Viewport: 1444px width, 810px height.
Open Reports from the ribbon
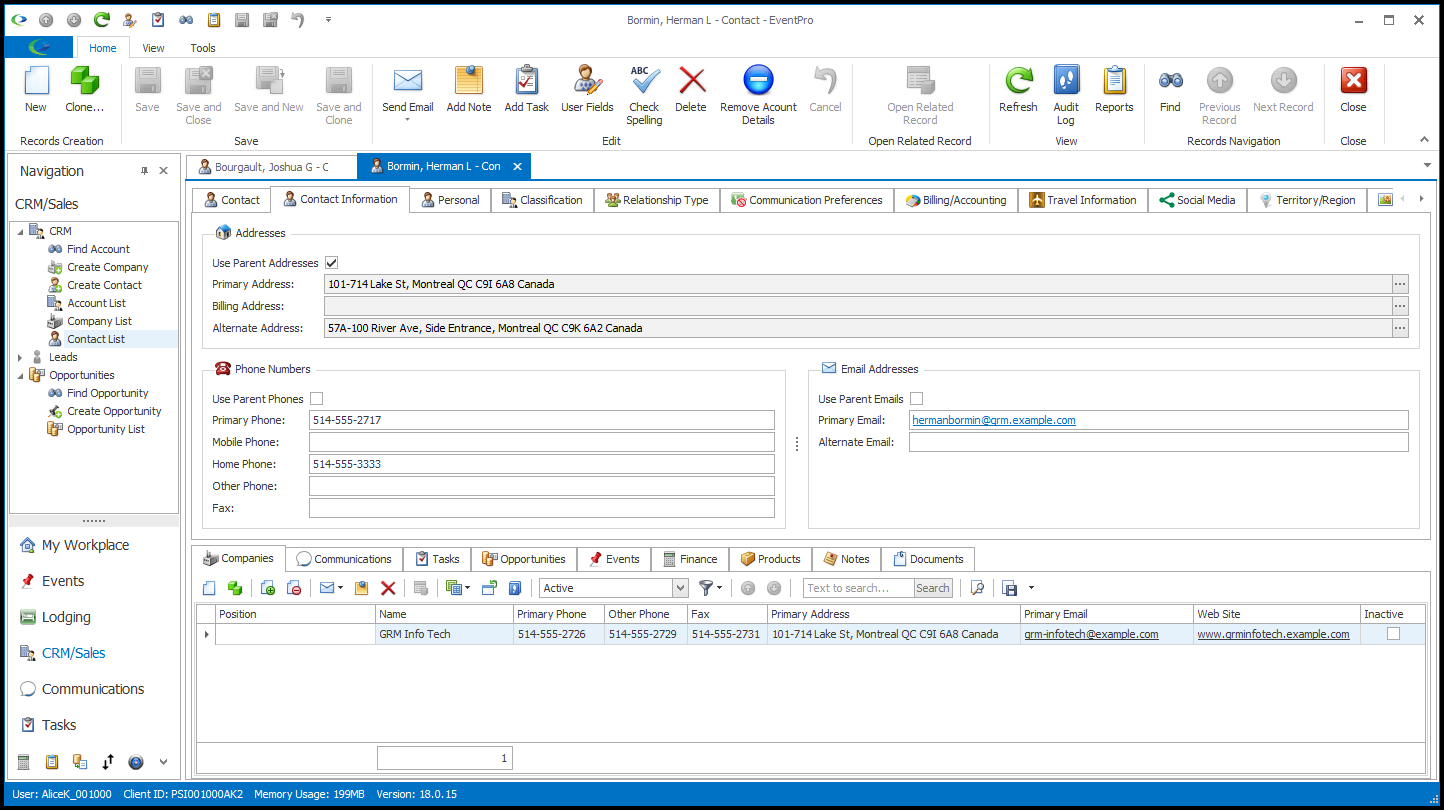pyautogui.click(x=1114, y=90)
